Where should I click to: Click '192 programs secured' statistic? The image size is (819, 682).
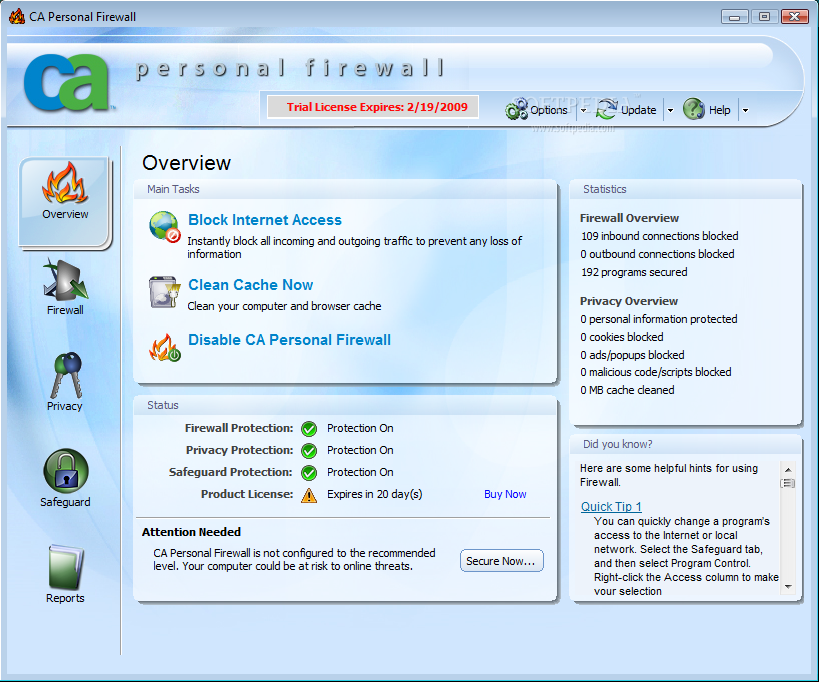(x=634, y=272)
